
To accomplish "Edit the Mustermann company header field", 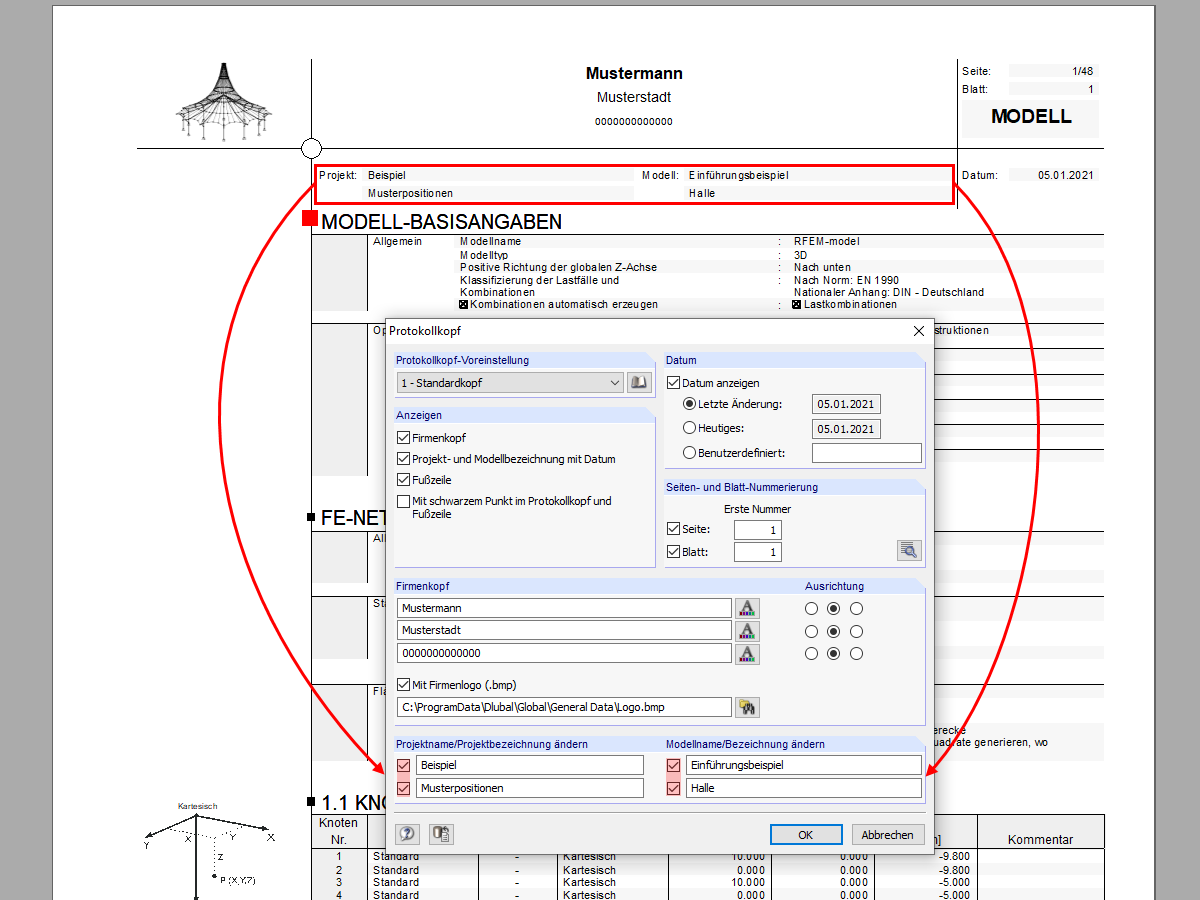I will 564,608.
